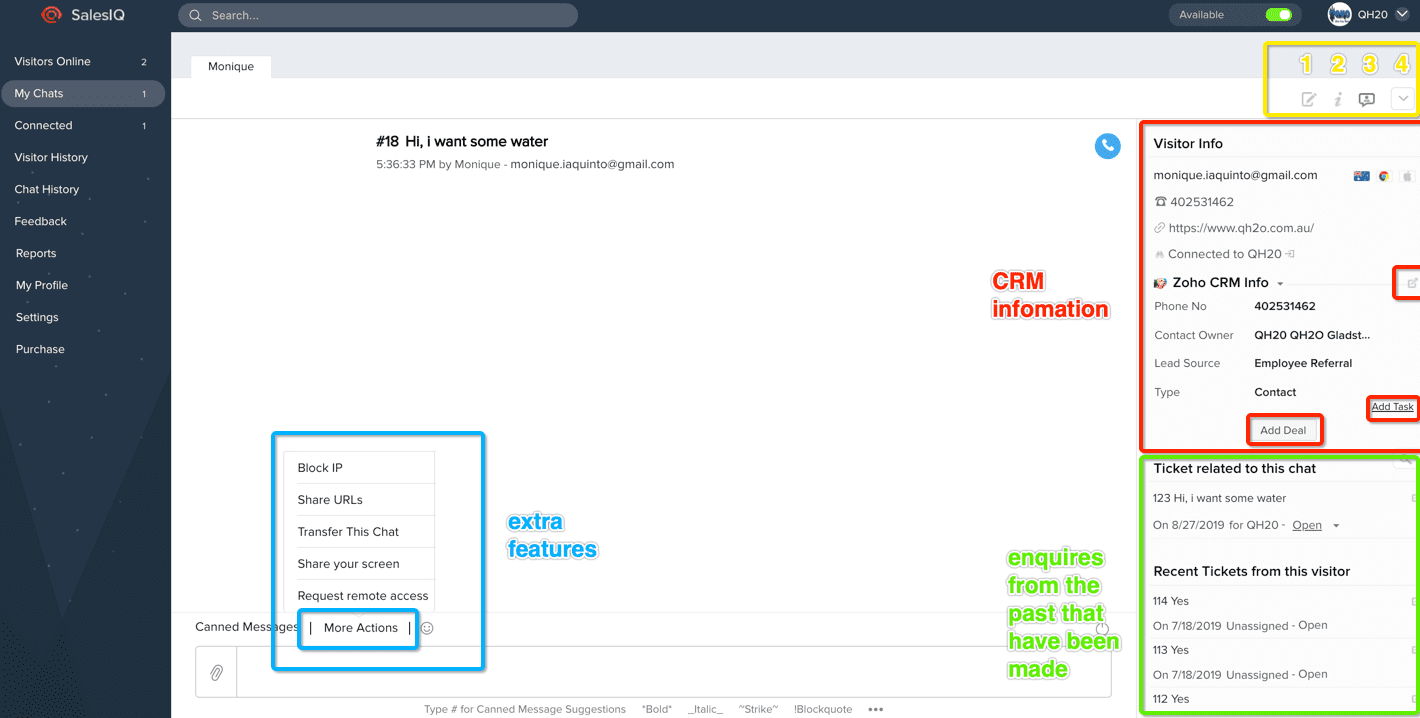Click the chat bubble icon at top right
This screenshot has width=1420, height=718.
[x=1367, y=99]
